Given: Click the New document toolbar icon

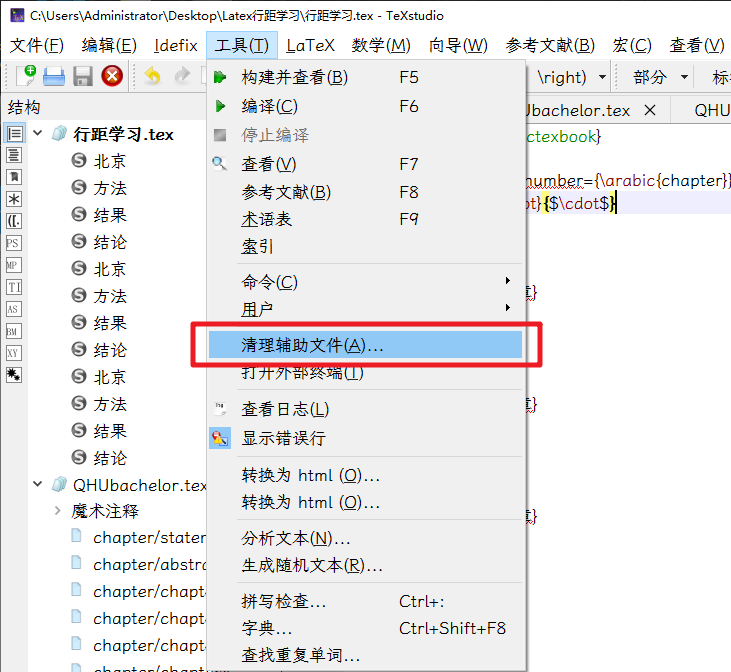Looking at the screenshot, I should pos(26,76).
